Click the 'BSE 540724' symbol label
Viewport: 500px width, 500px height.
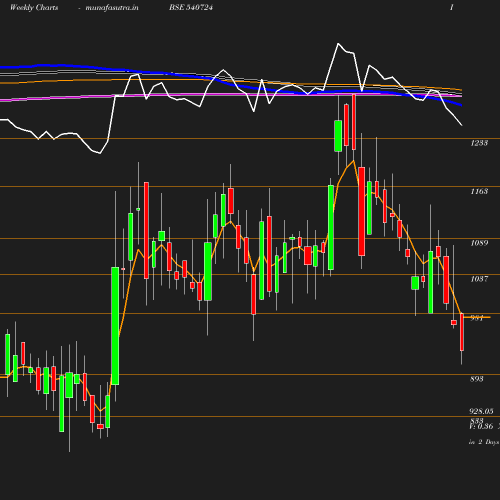pos(191,7)
